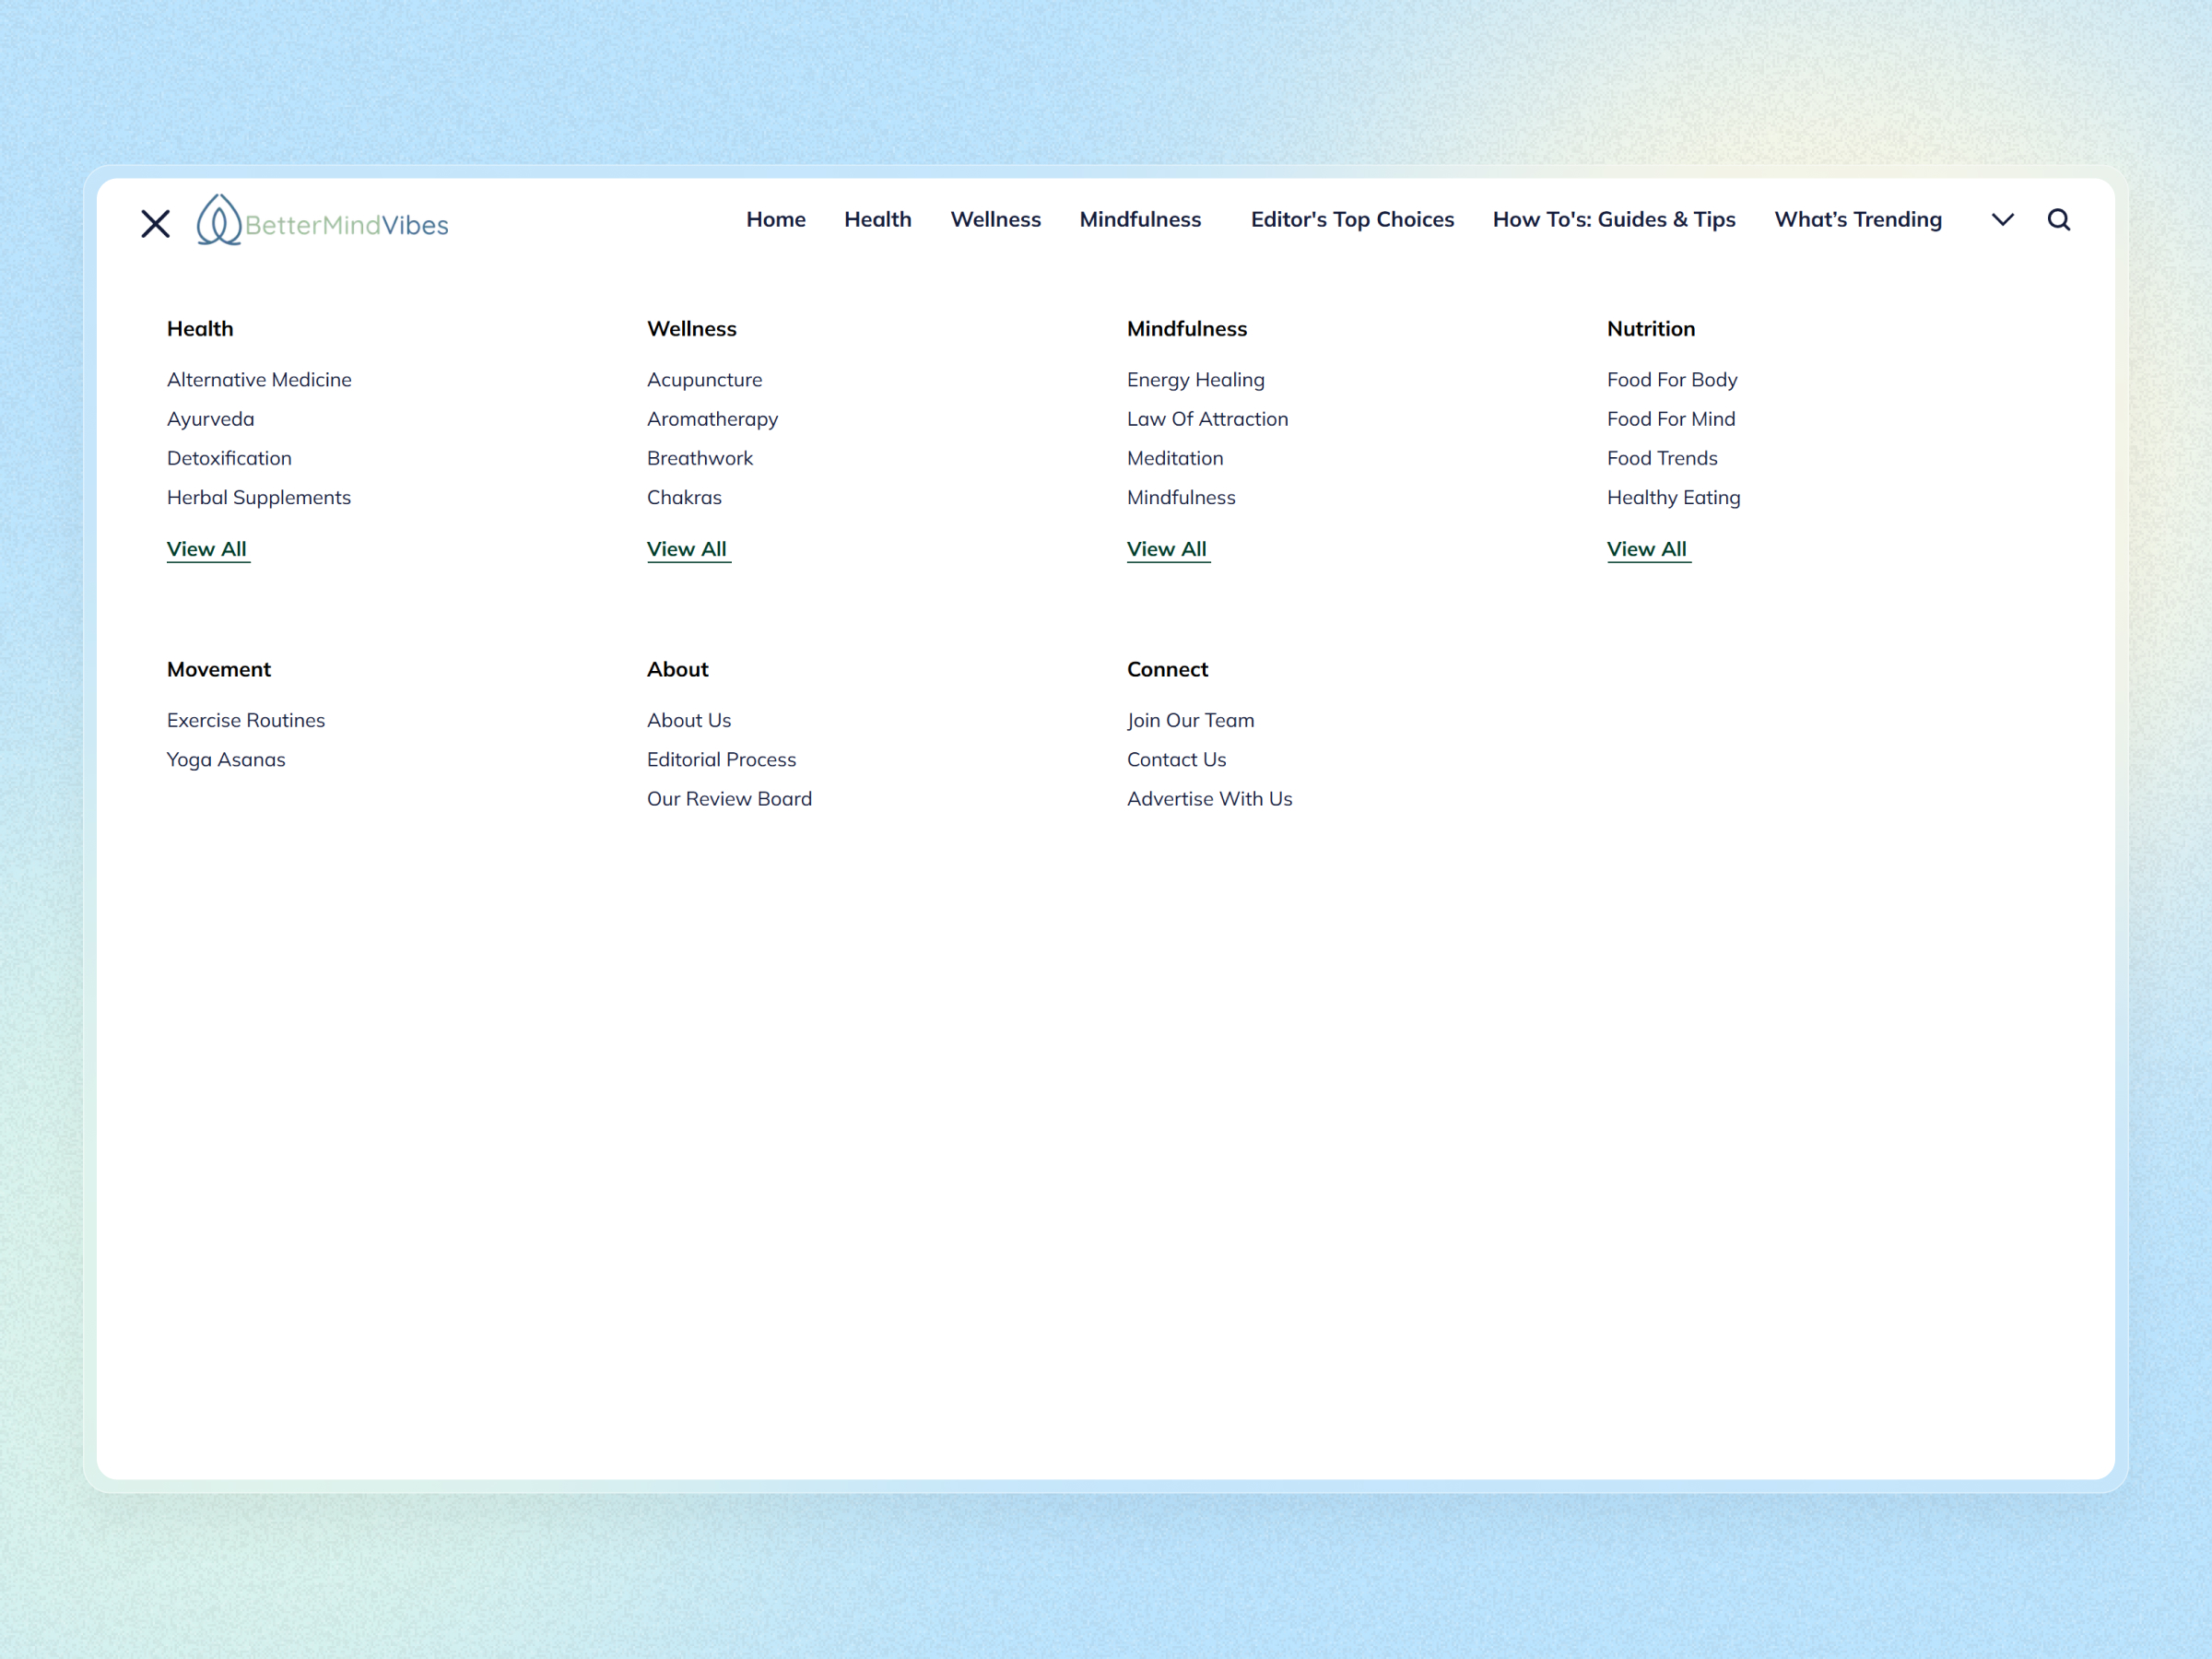Go to What's Trending nav item

pos(1857,219)
